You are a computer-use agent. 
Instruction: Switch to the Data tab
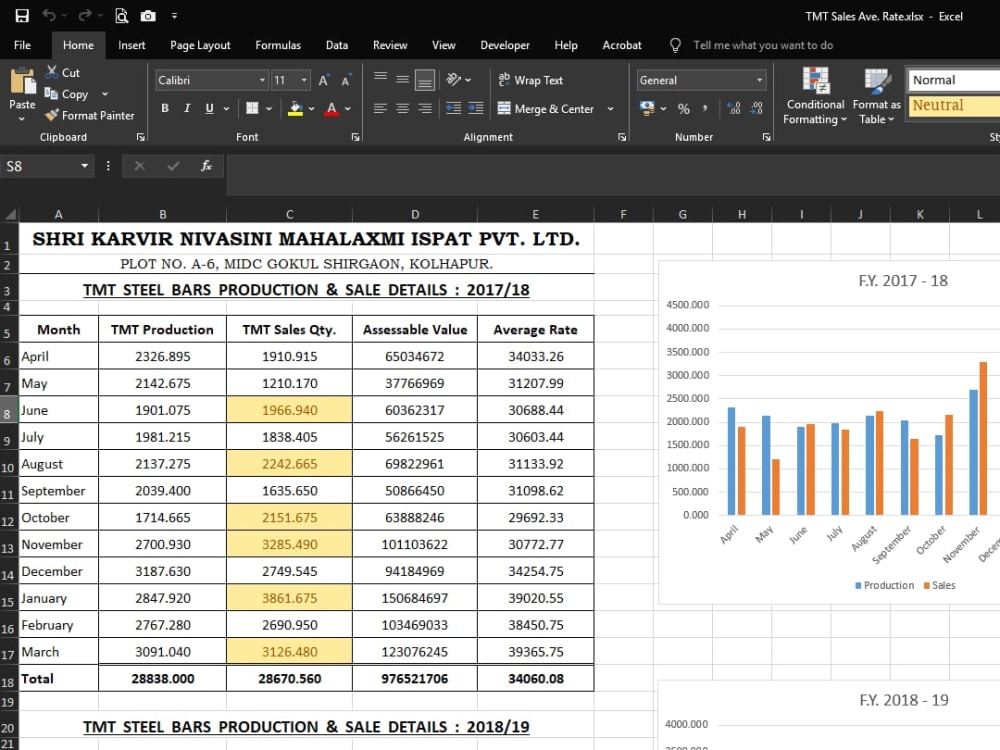tap(337, 45)
